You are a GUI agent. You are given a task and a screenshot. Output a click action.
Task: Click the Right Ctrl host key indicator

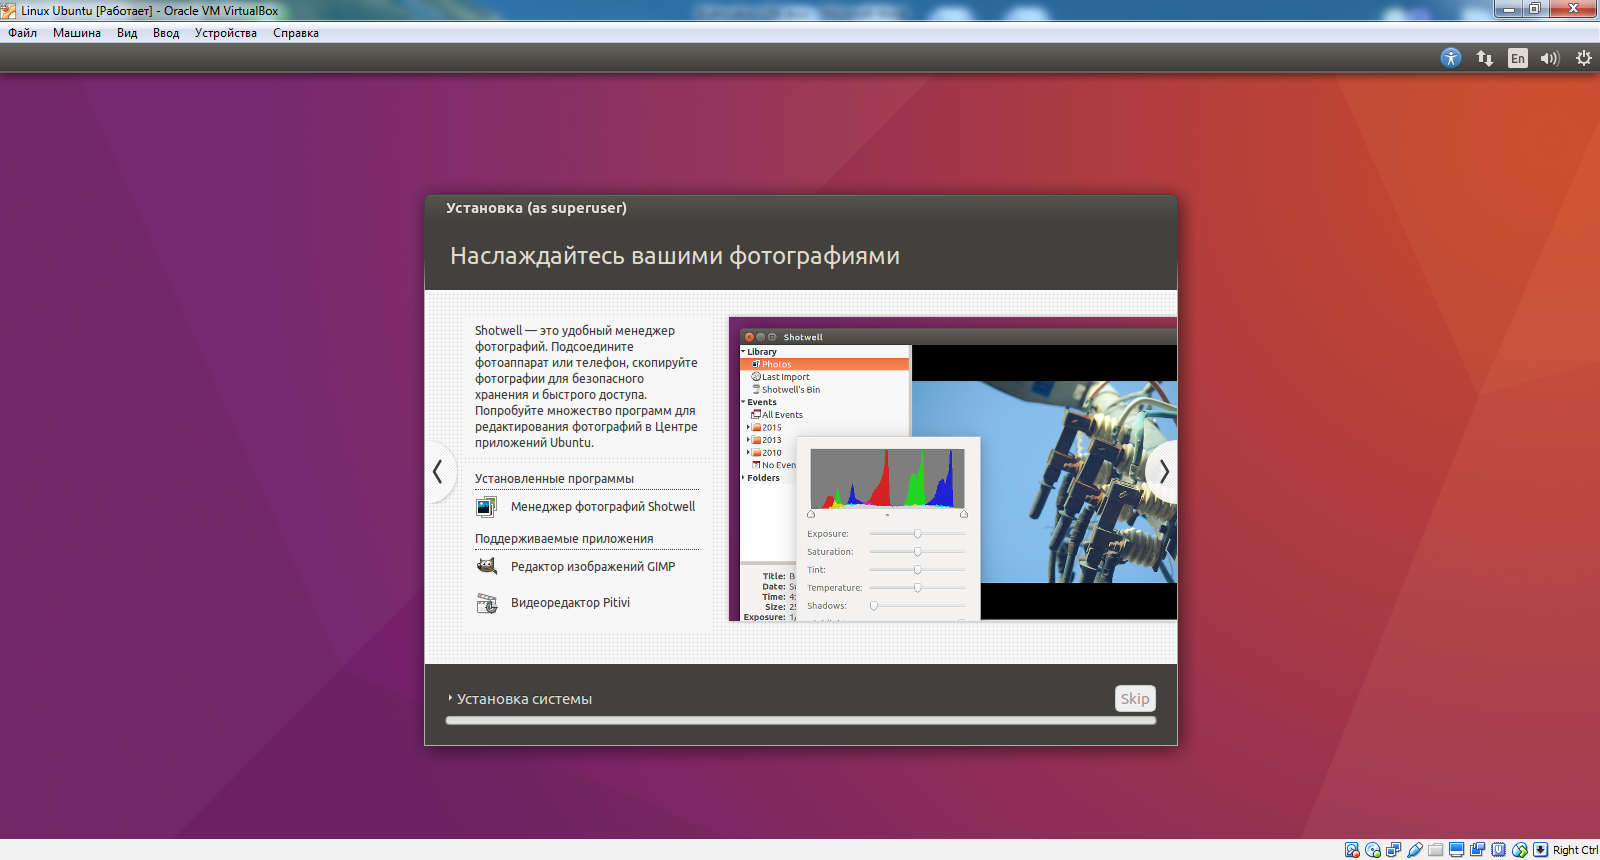1575,850
